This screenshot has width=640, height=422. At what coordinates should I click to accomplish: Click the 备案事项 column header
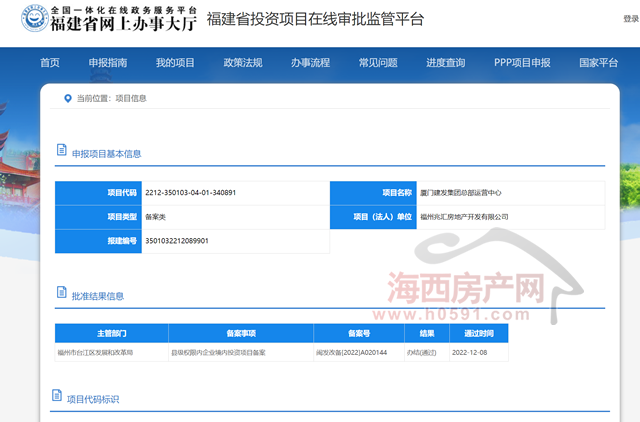(241, 333)
